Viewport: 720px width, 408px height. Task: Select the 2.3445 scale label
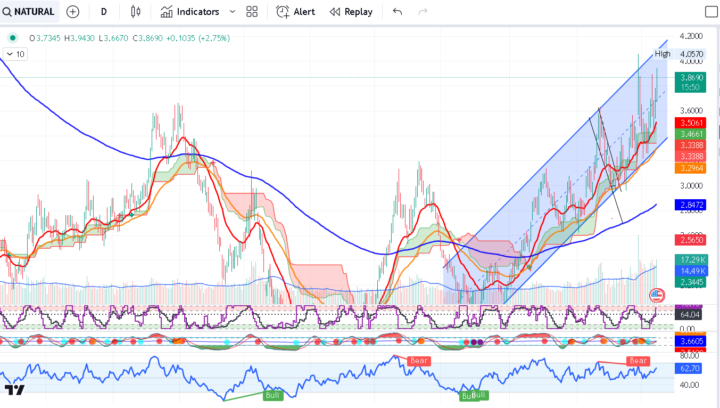coord(690,282)
